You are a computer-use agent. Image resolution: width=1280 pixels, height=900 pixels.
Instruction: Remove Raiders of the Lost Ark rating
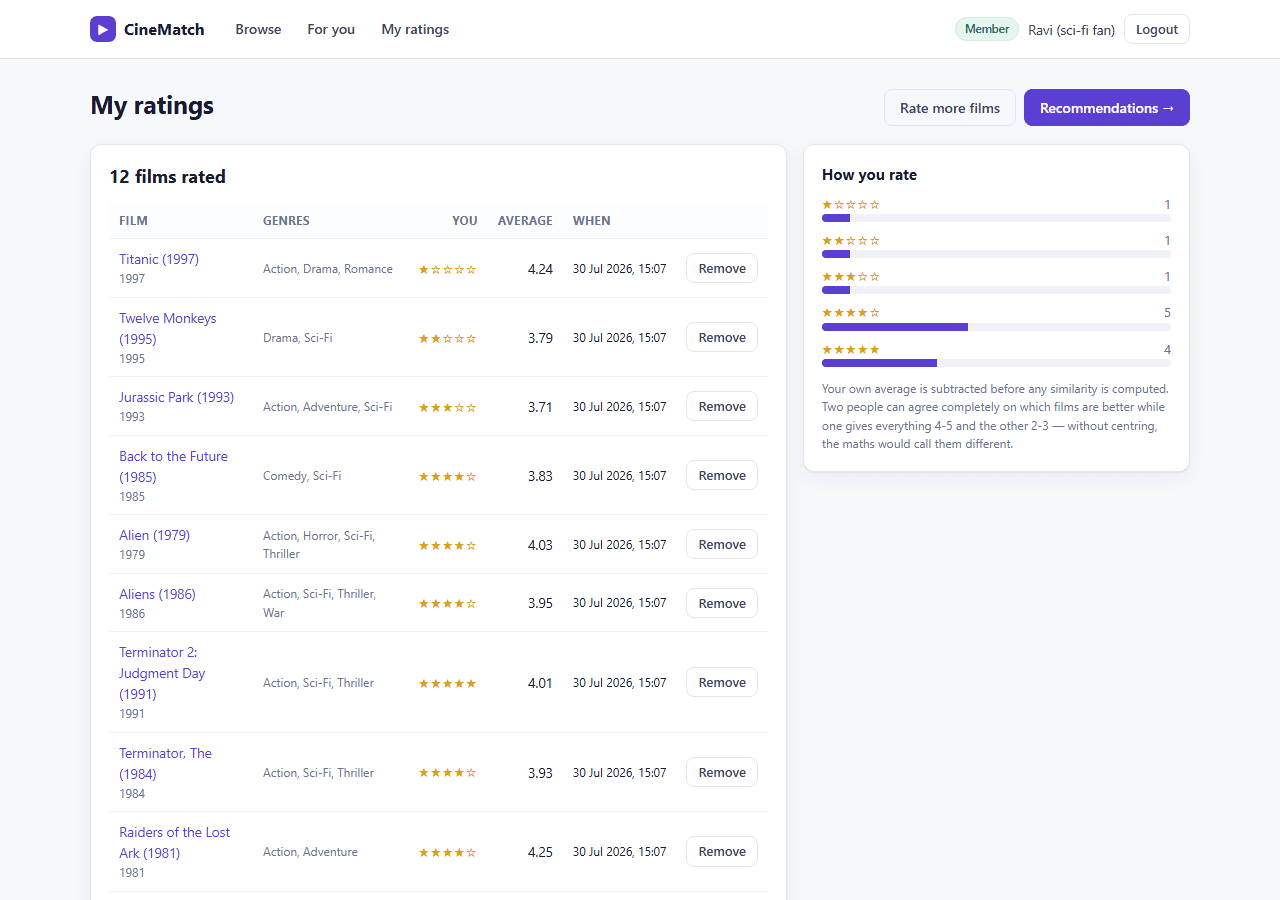tap(722, 851)
